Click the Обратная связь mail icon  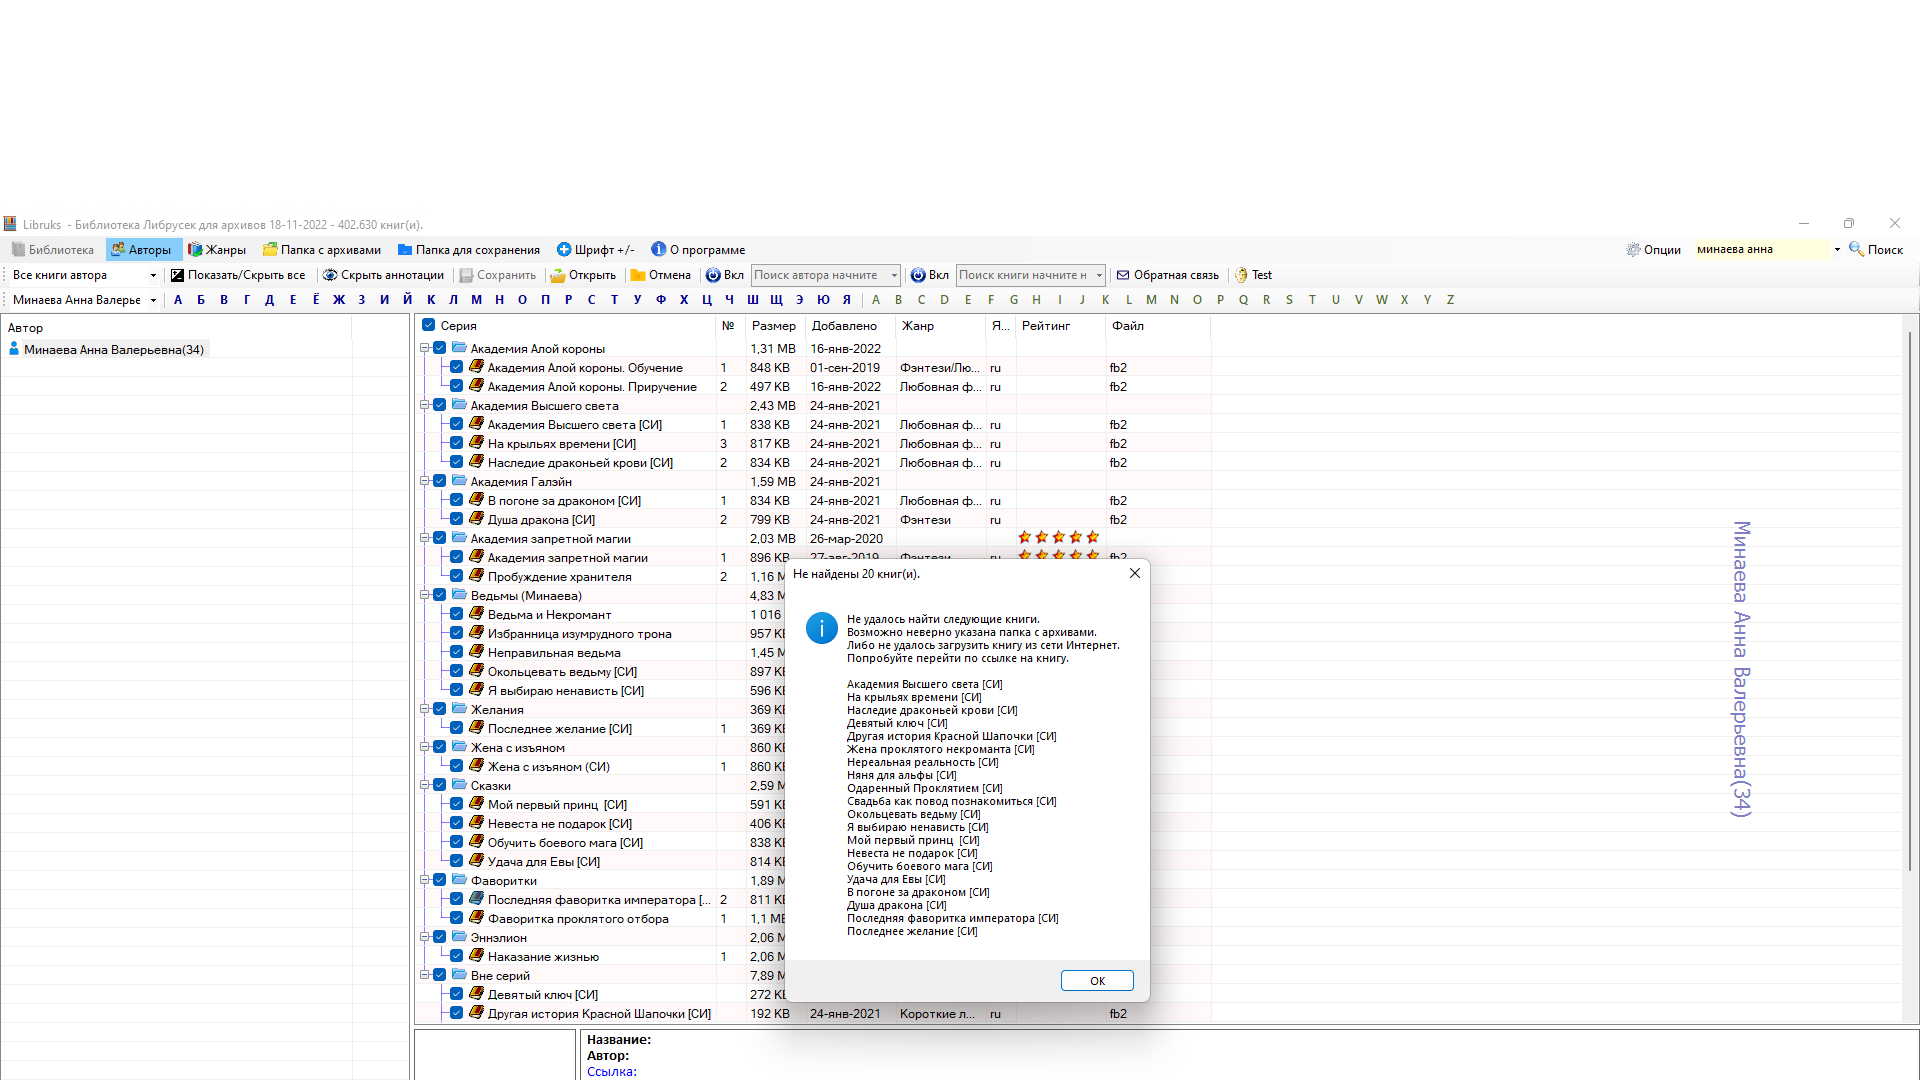click(x=1123, y=275)
